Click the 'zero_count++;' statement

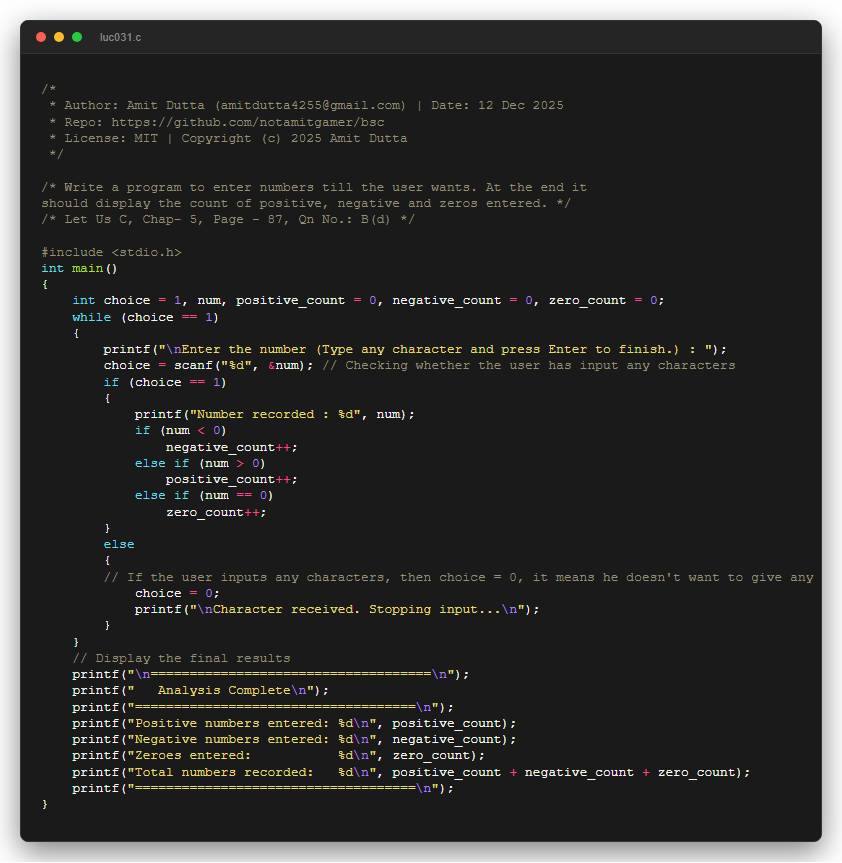tap(216, 512)
